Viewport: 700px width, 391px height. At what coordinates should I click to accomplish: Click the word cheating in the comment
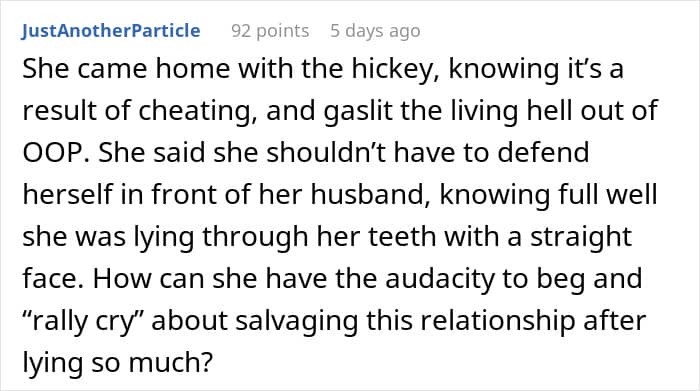197,111
